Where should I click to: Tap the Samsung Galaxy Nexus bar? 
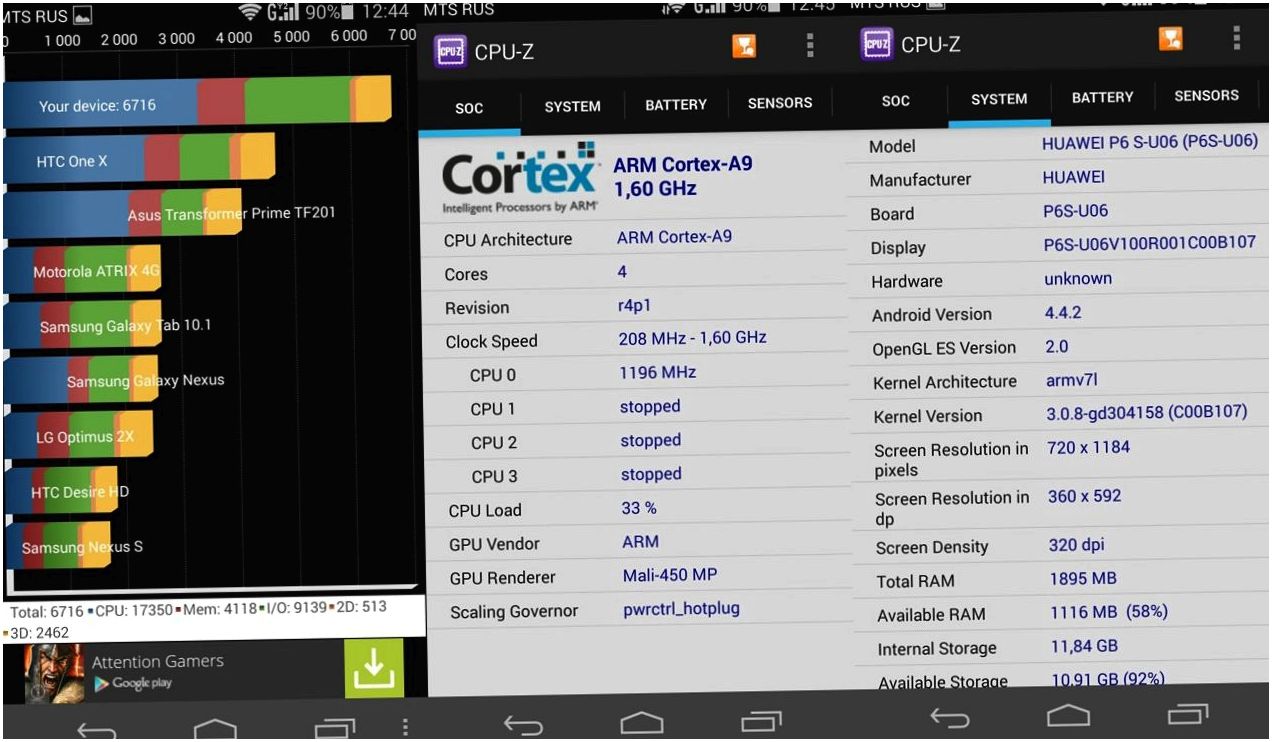point(82,380)
